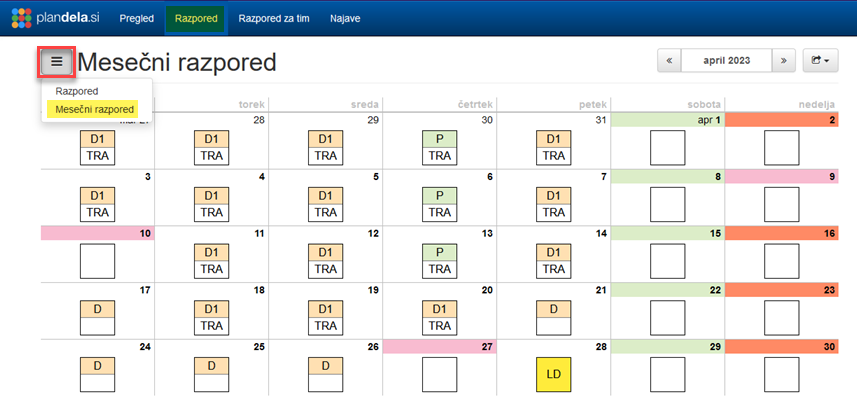The height and width of the screenshot is (401, 857).
Task: Choose Mesečni razpored menu entry
Action: coord(95,109)
